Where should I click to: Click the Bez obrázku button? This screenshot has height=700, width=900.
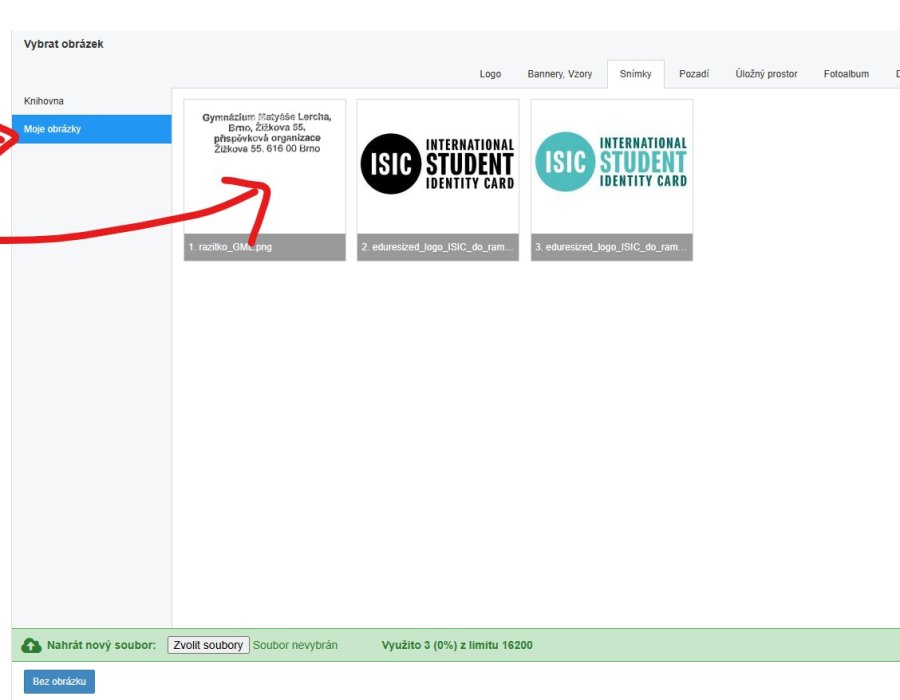click(x=60, y=682)
